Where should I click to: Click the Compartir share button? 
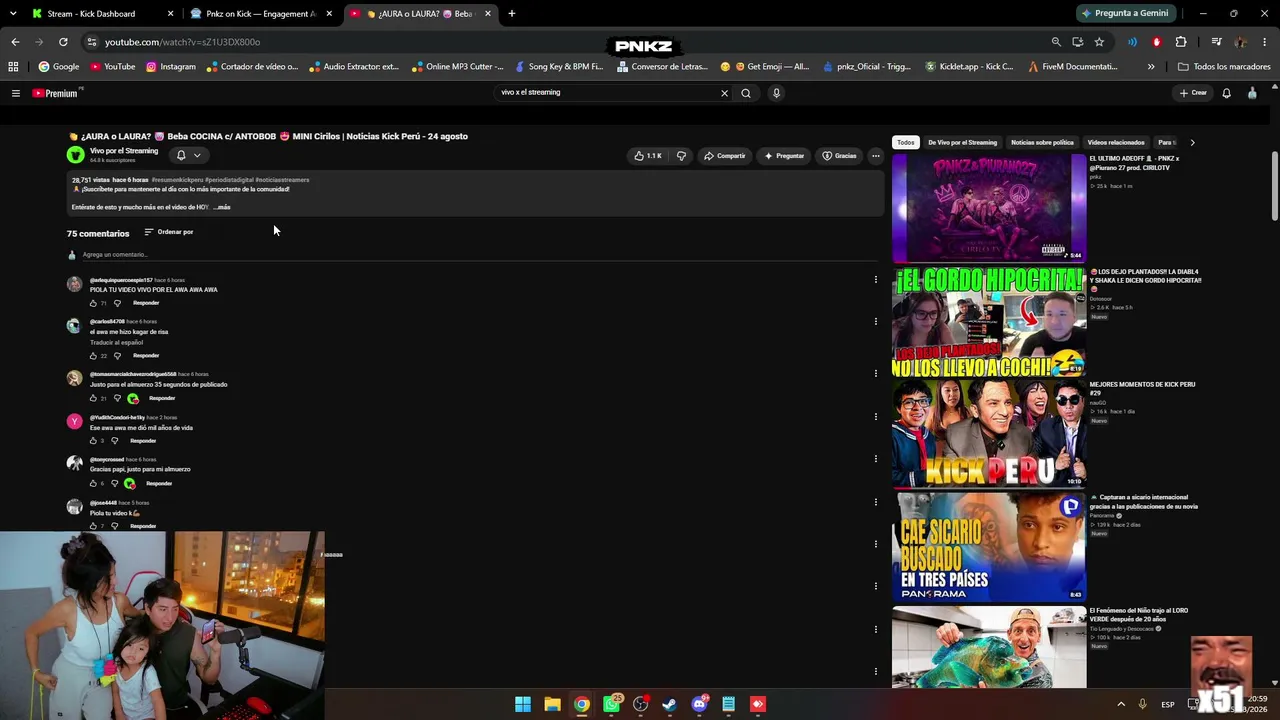click(724, 156)
